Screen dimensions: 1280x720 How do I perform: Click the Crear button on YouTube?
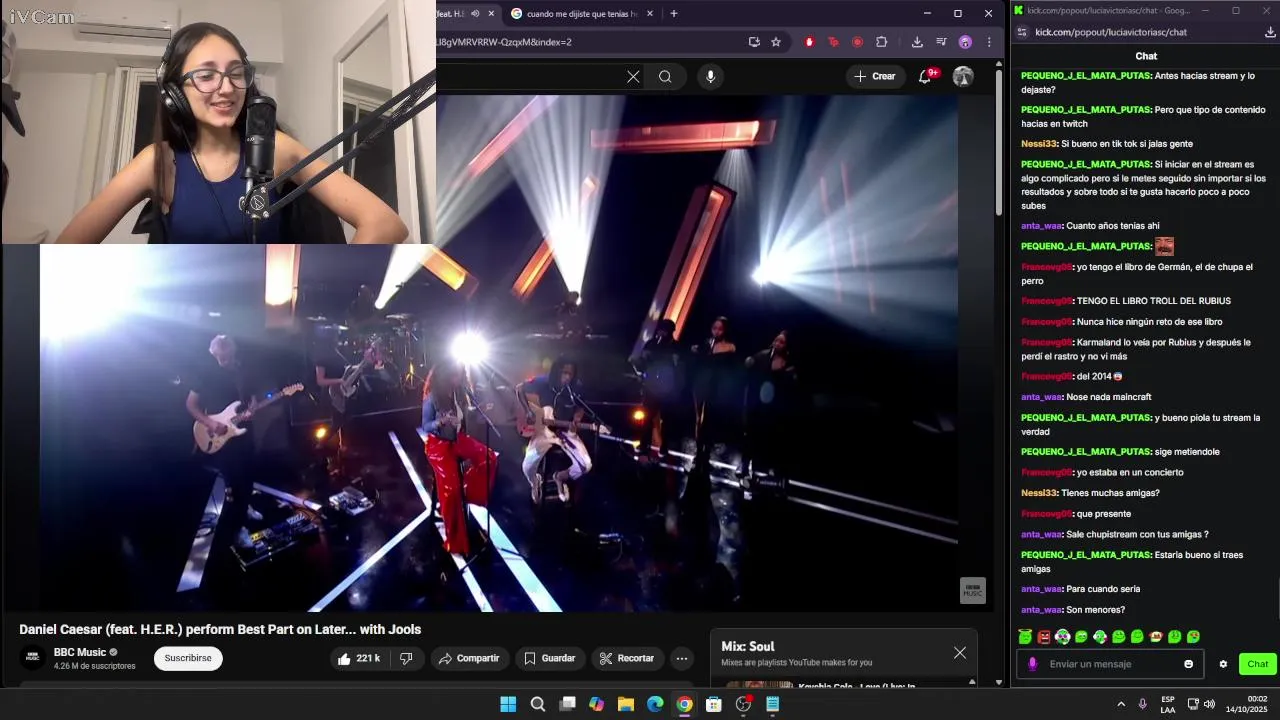(x=874, y=76)
